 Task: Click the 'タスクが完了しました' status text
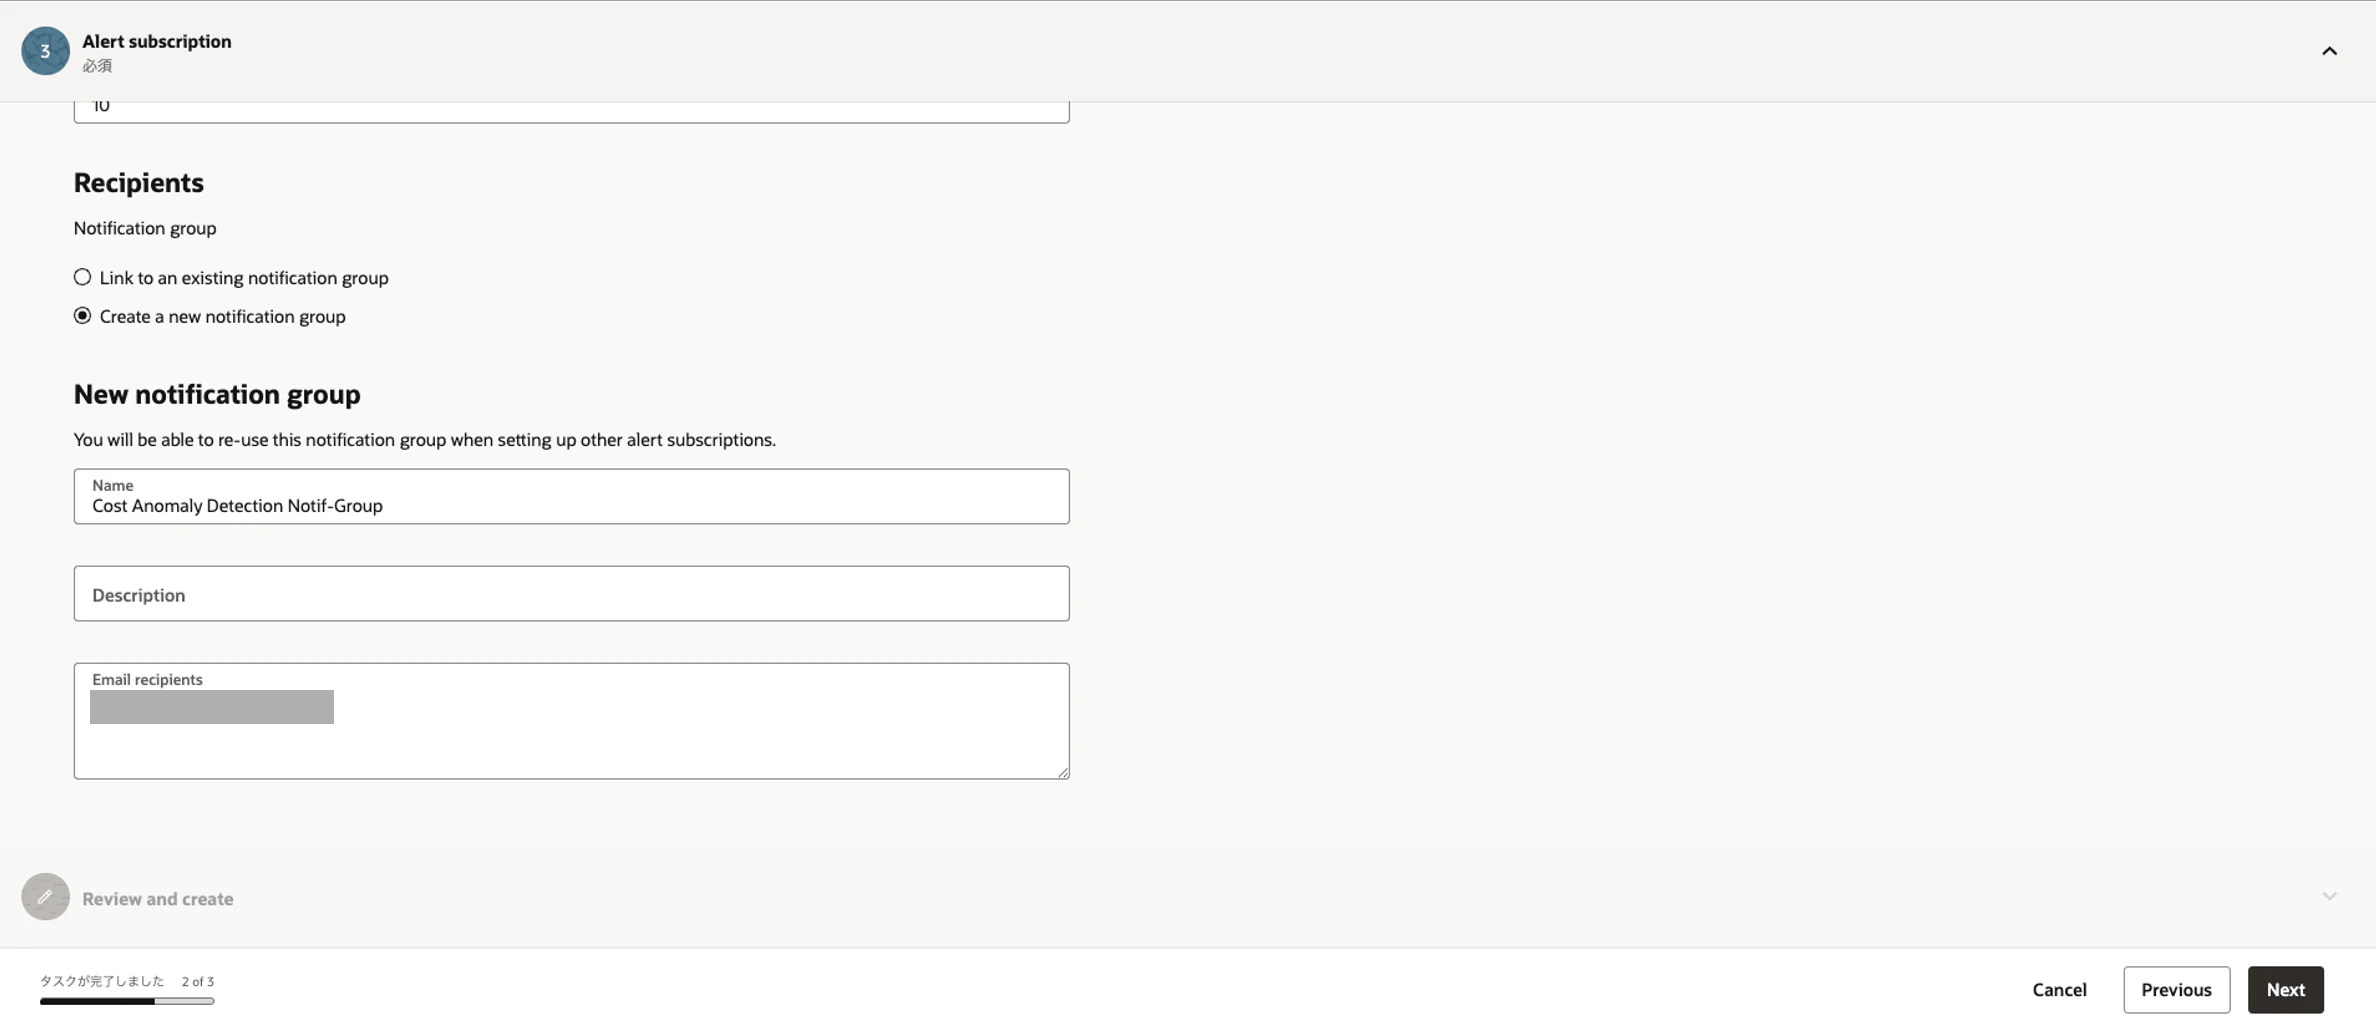(102, 982)
